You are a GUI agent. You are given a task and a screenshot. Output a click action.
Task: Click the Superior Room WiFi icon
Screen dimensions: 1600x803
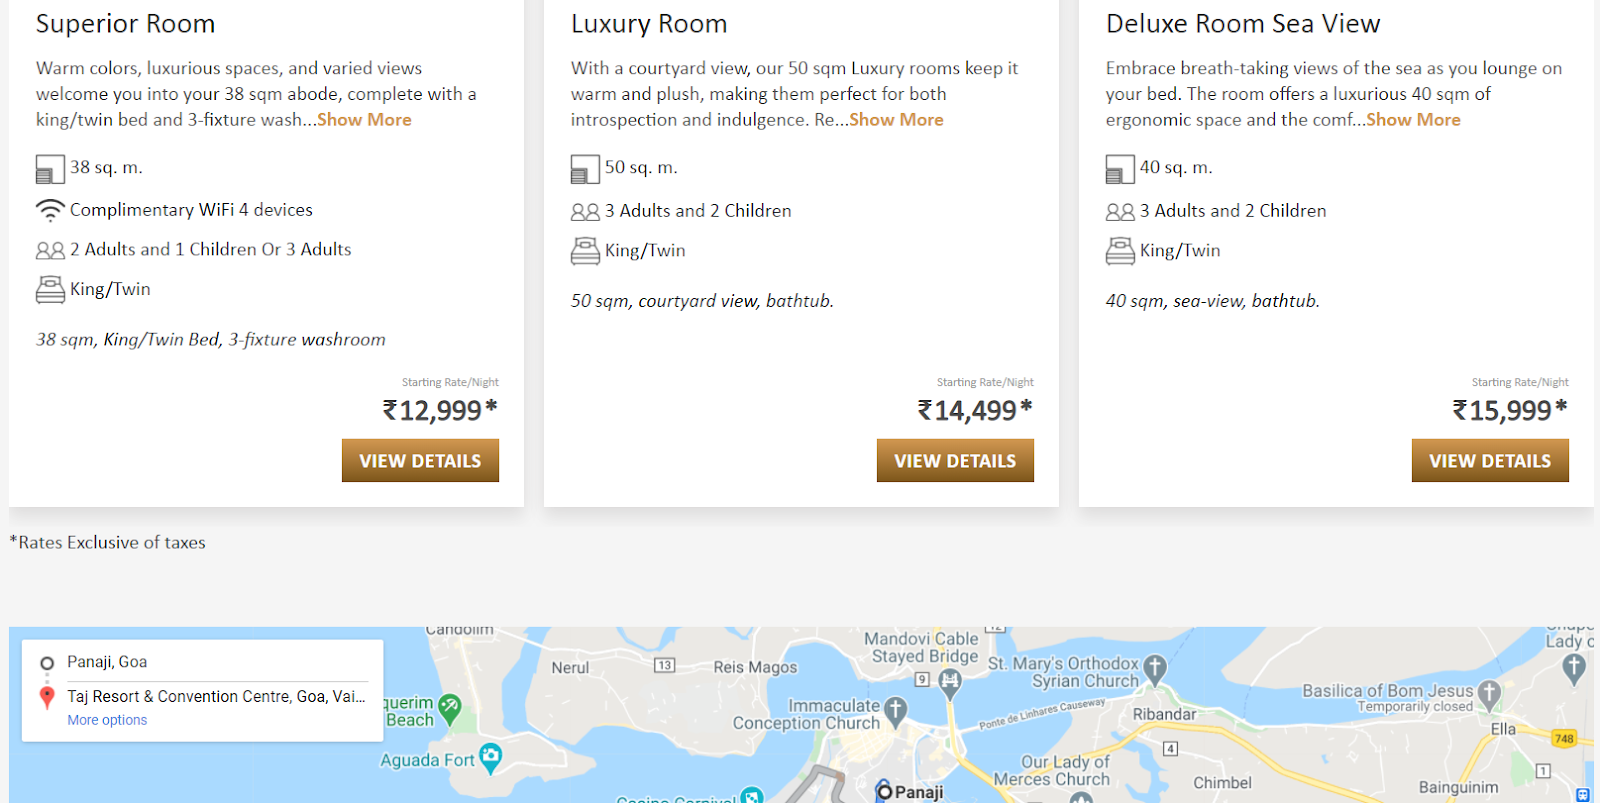click(x=50, y=210)
